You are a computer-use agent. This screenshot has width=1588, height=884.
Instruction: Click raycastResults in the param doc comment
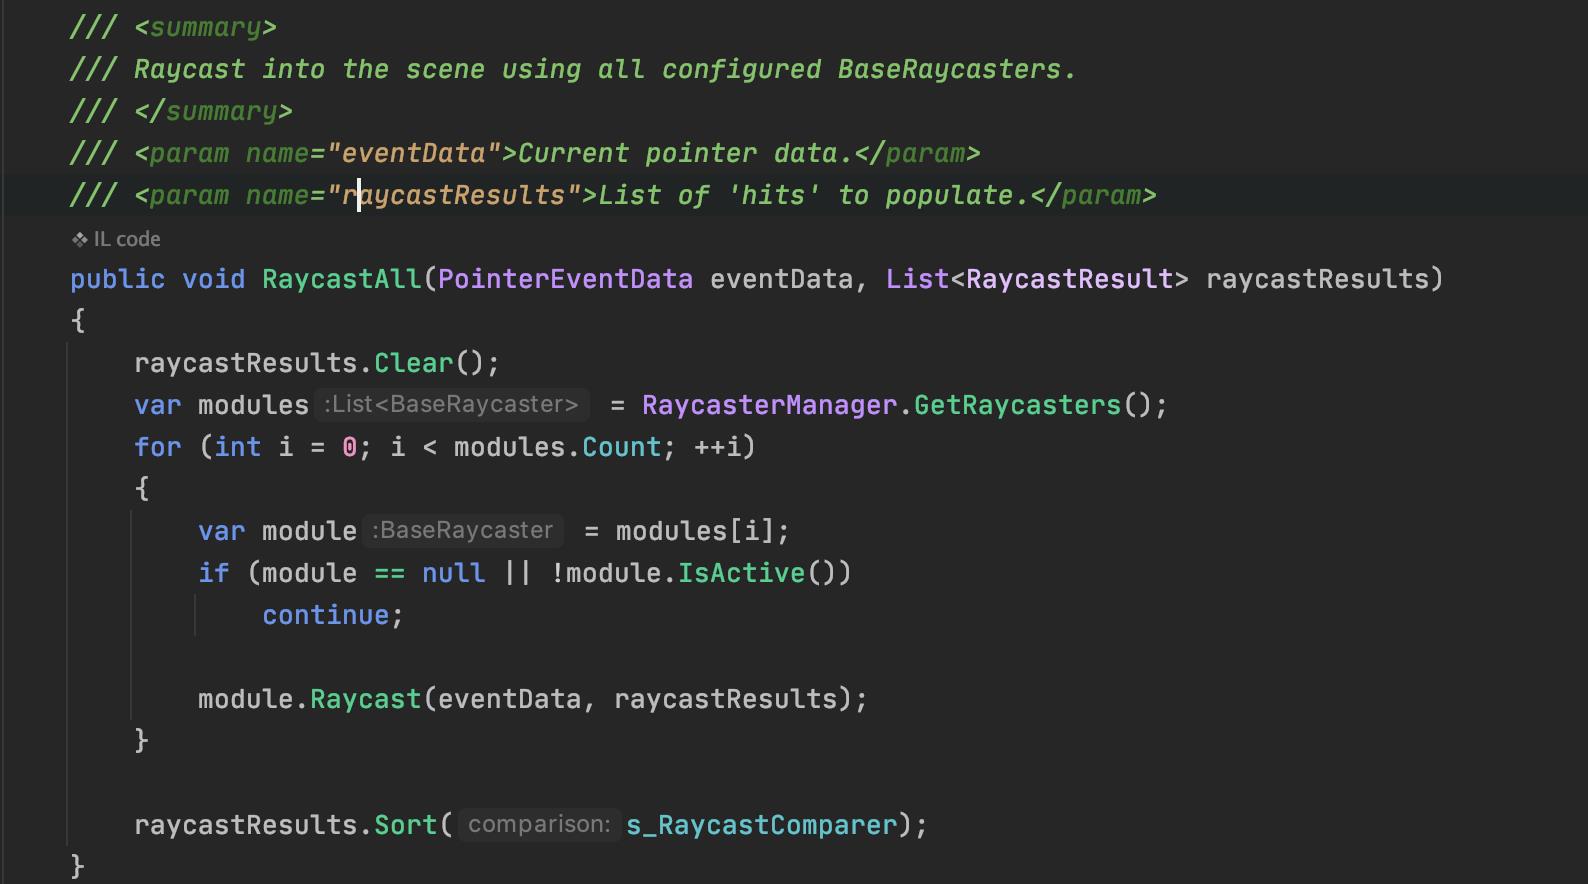[x=453, y=195]
